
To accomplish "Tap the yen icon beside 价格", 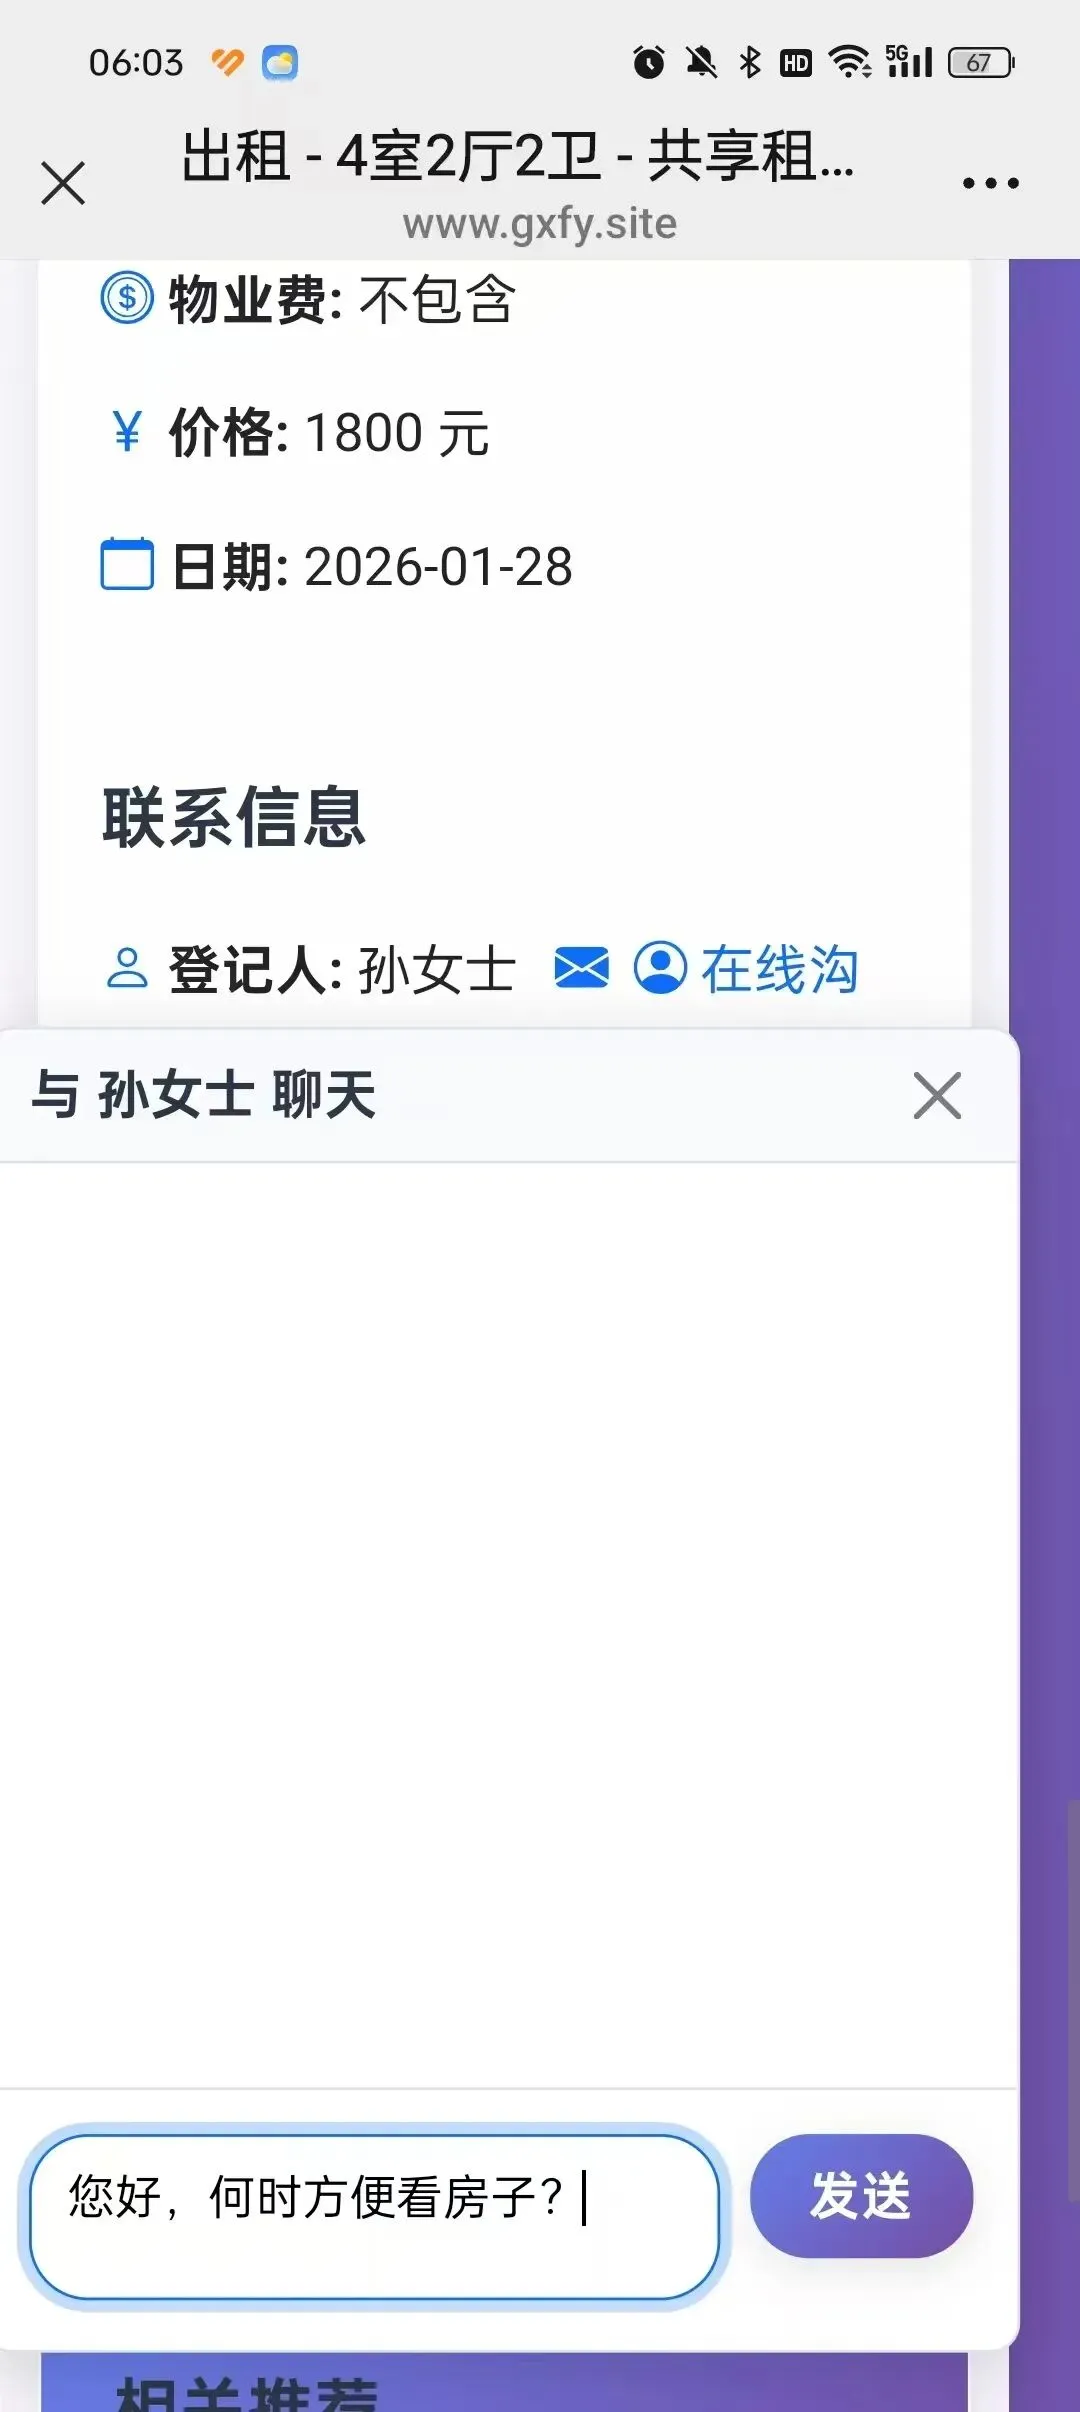I will 127,432.
